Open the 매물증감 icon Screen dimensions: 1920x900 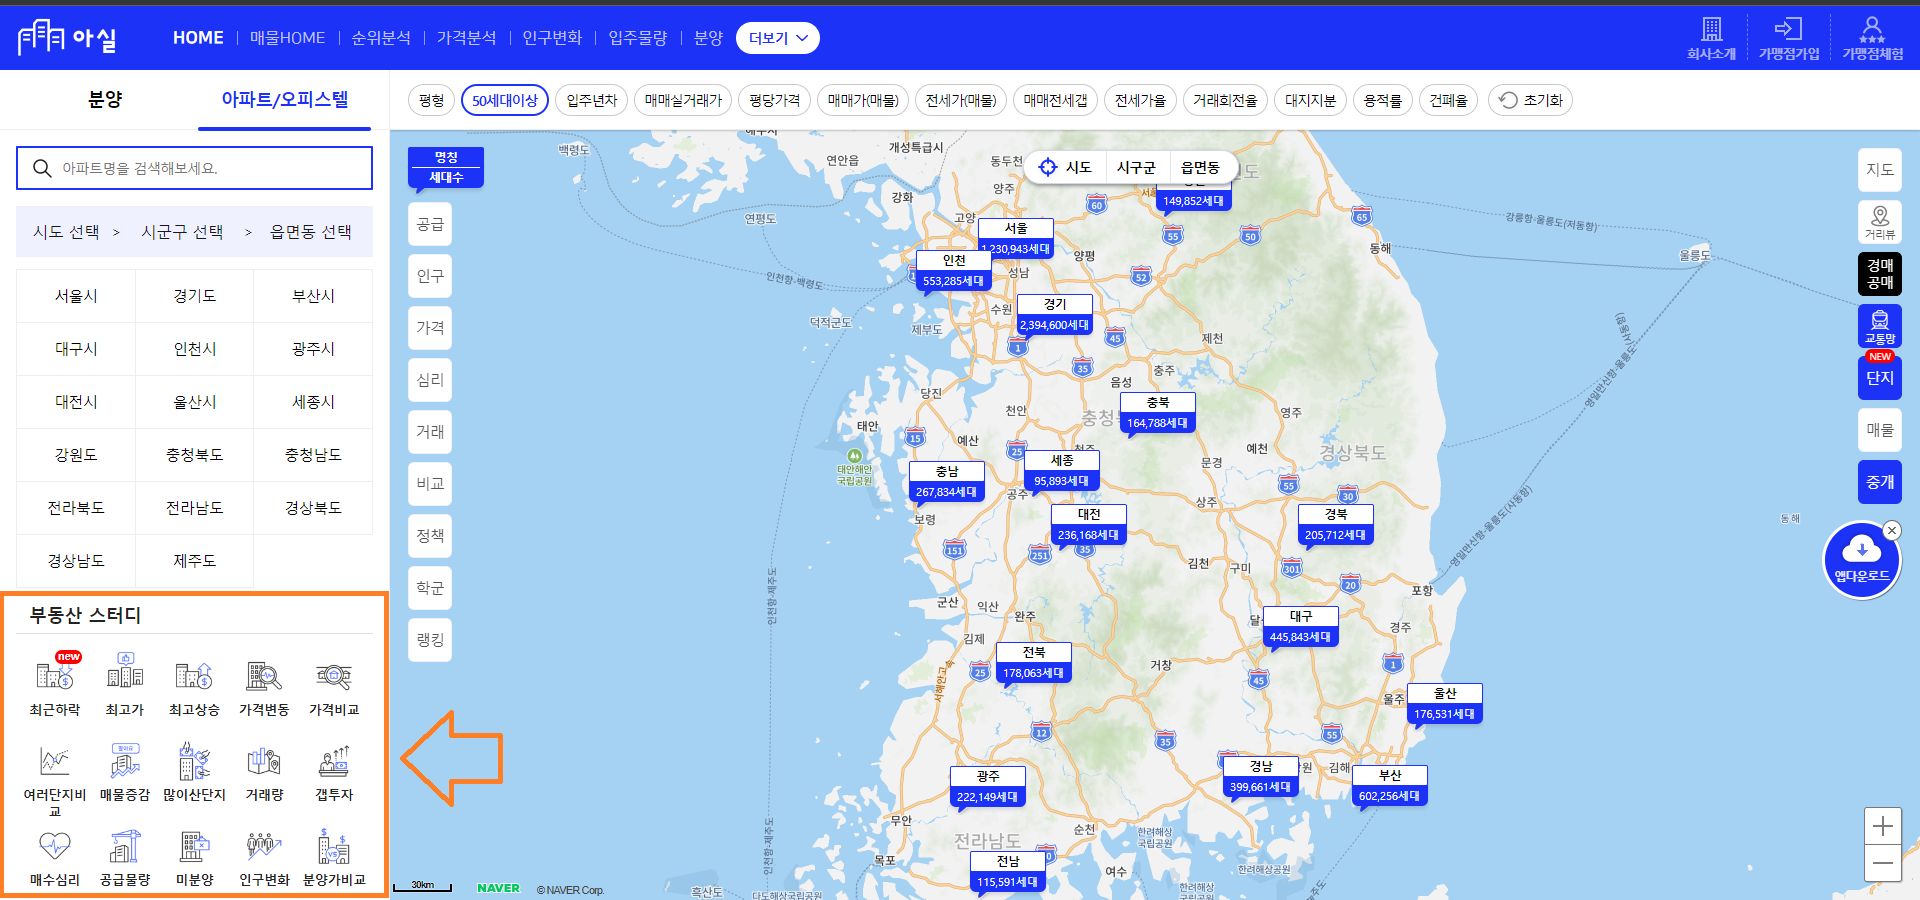pos(125,762)
